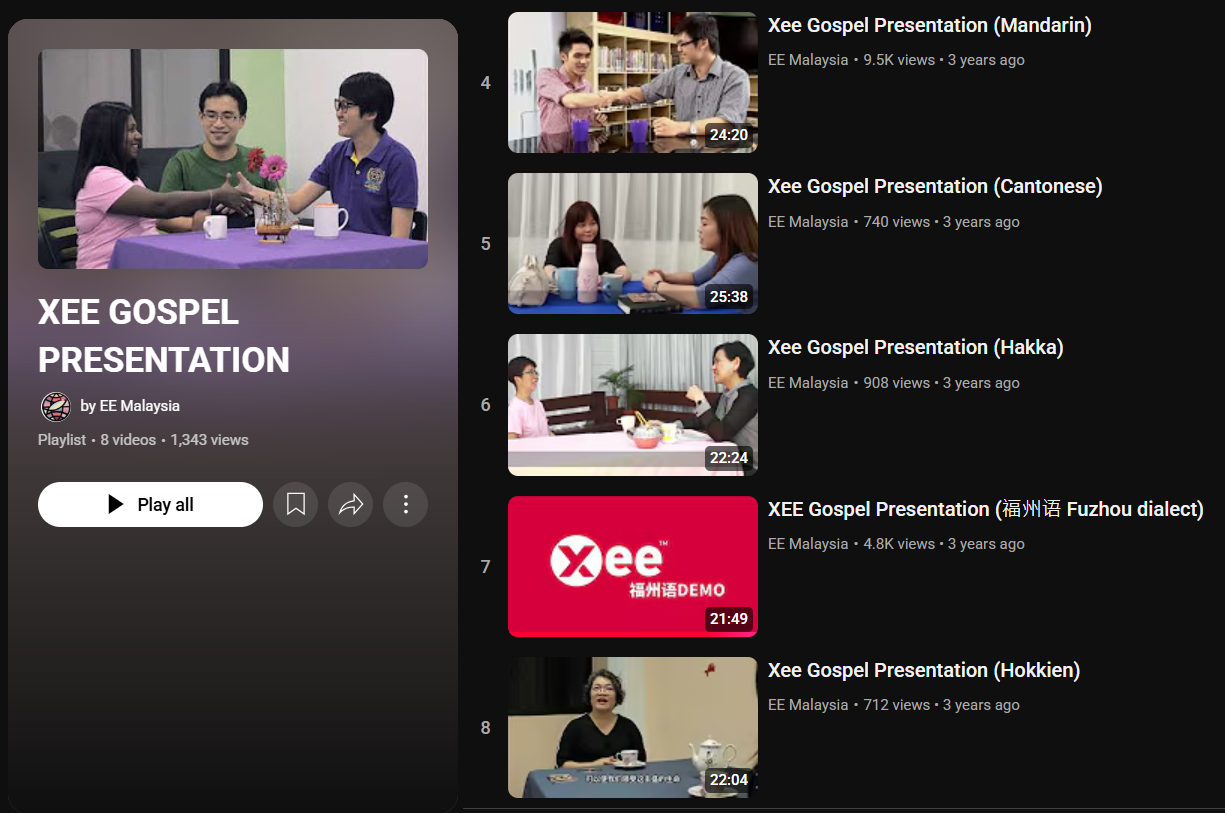This screenshot has height=813, width=1225.
Task: Click EE Malaysia under the Hokkien video
Action: tap(808, 705)
